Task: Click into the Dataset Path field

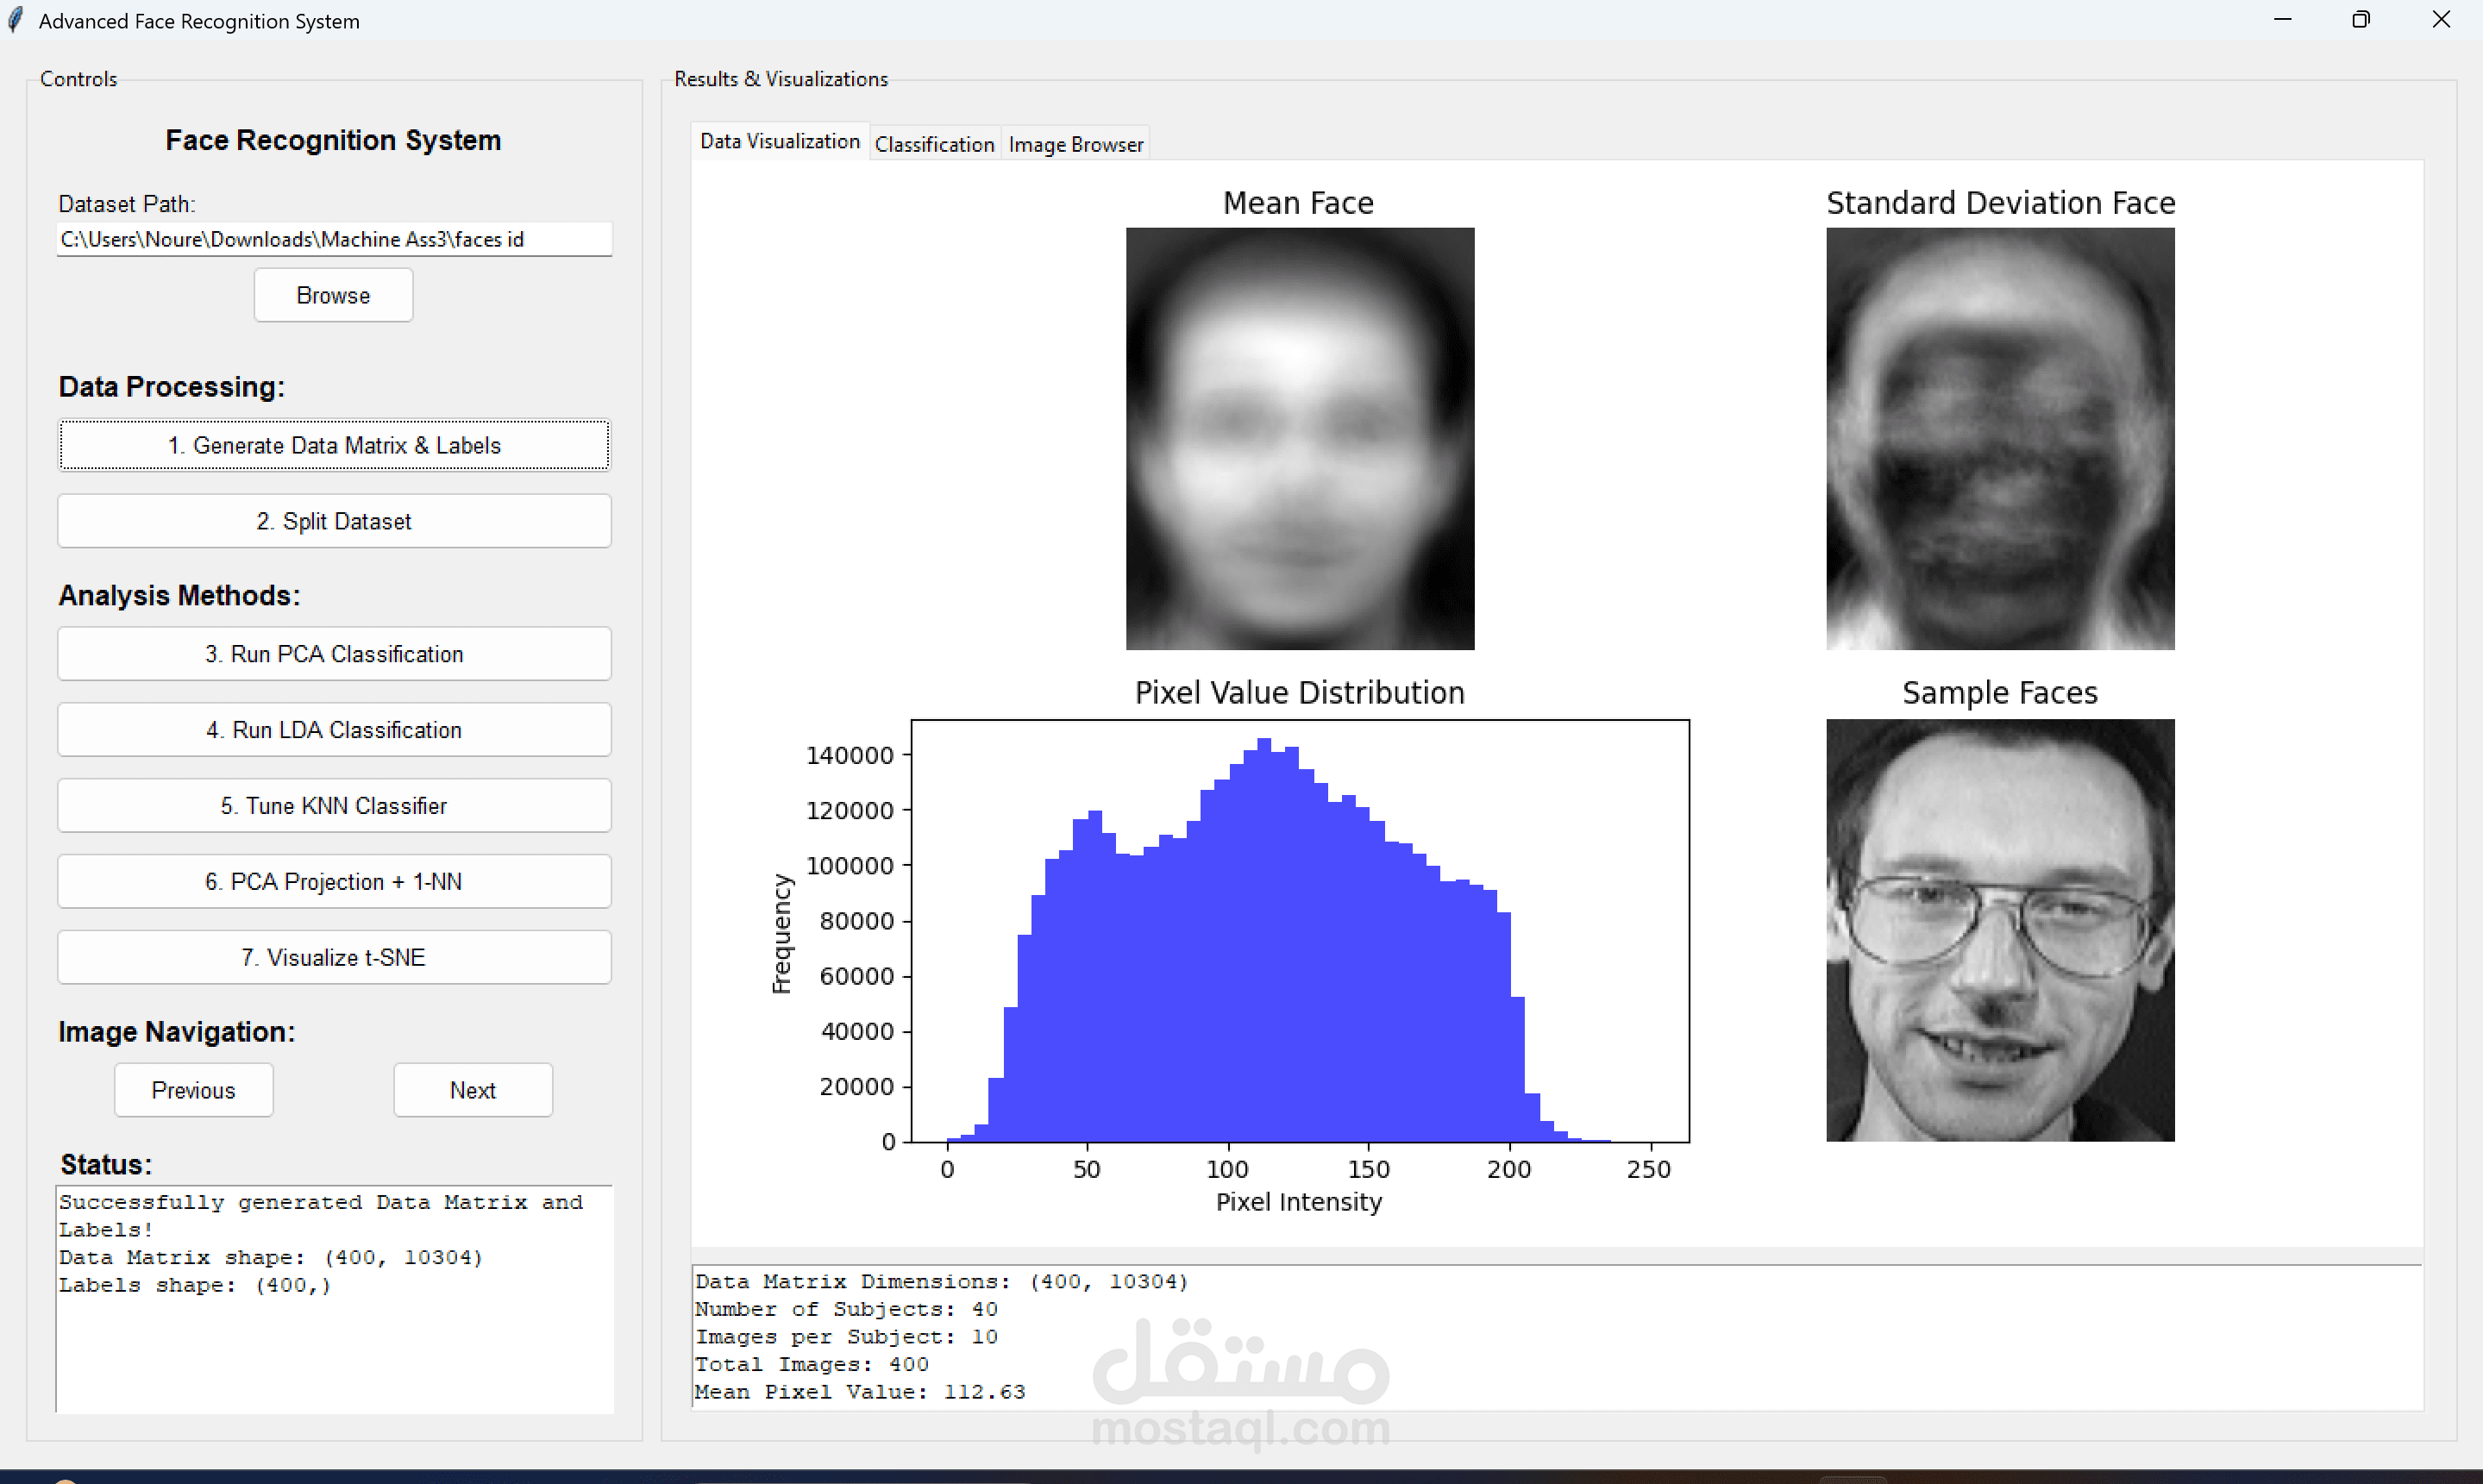Action: tap(334, 239)
